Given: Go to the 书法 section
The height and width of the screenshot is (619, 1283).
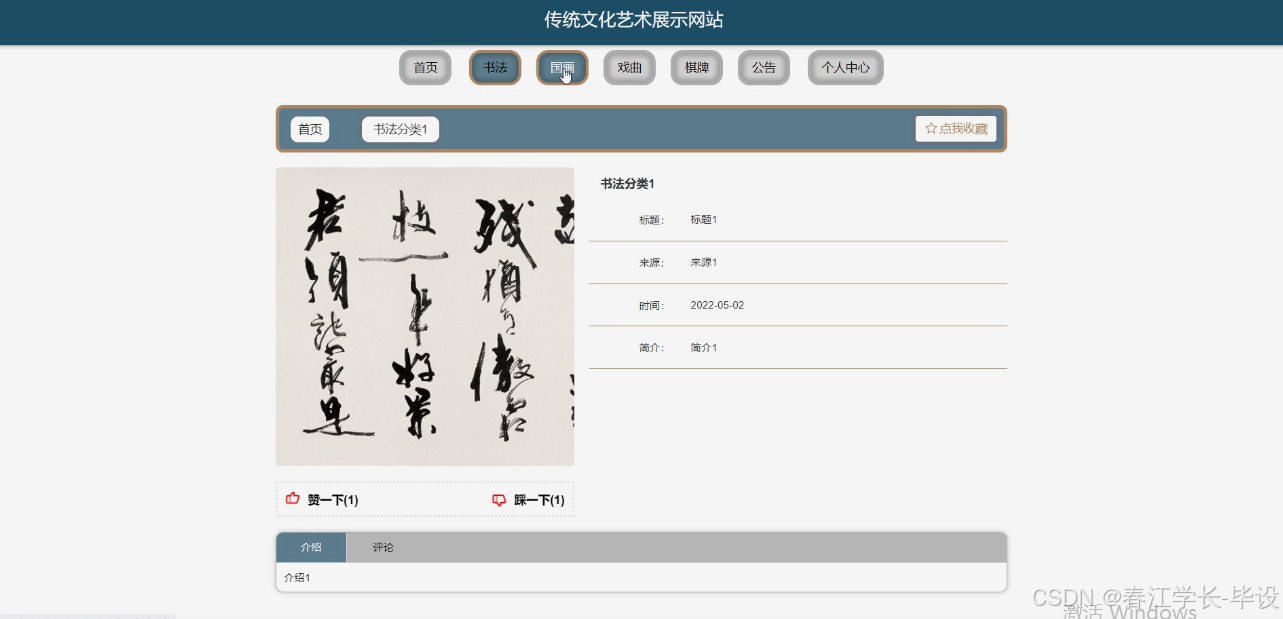Looking at the screenshot, I should pos(495,68).
